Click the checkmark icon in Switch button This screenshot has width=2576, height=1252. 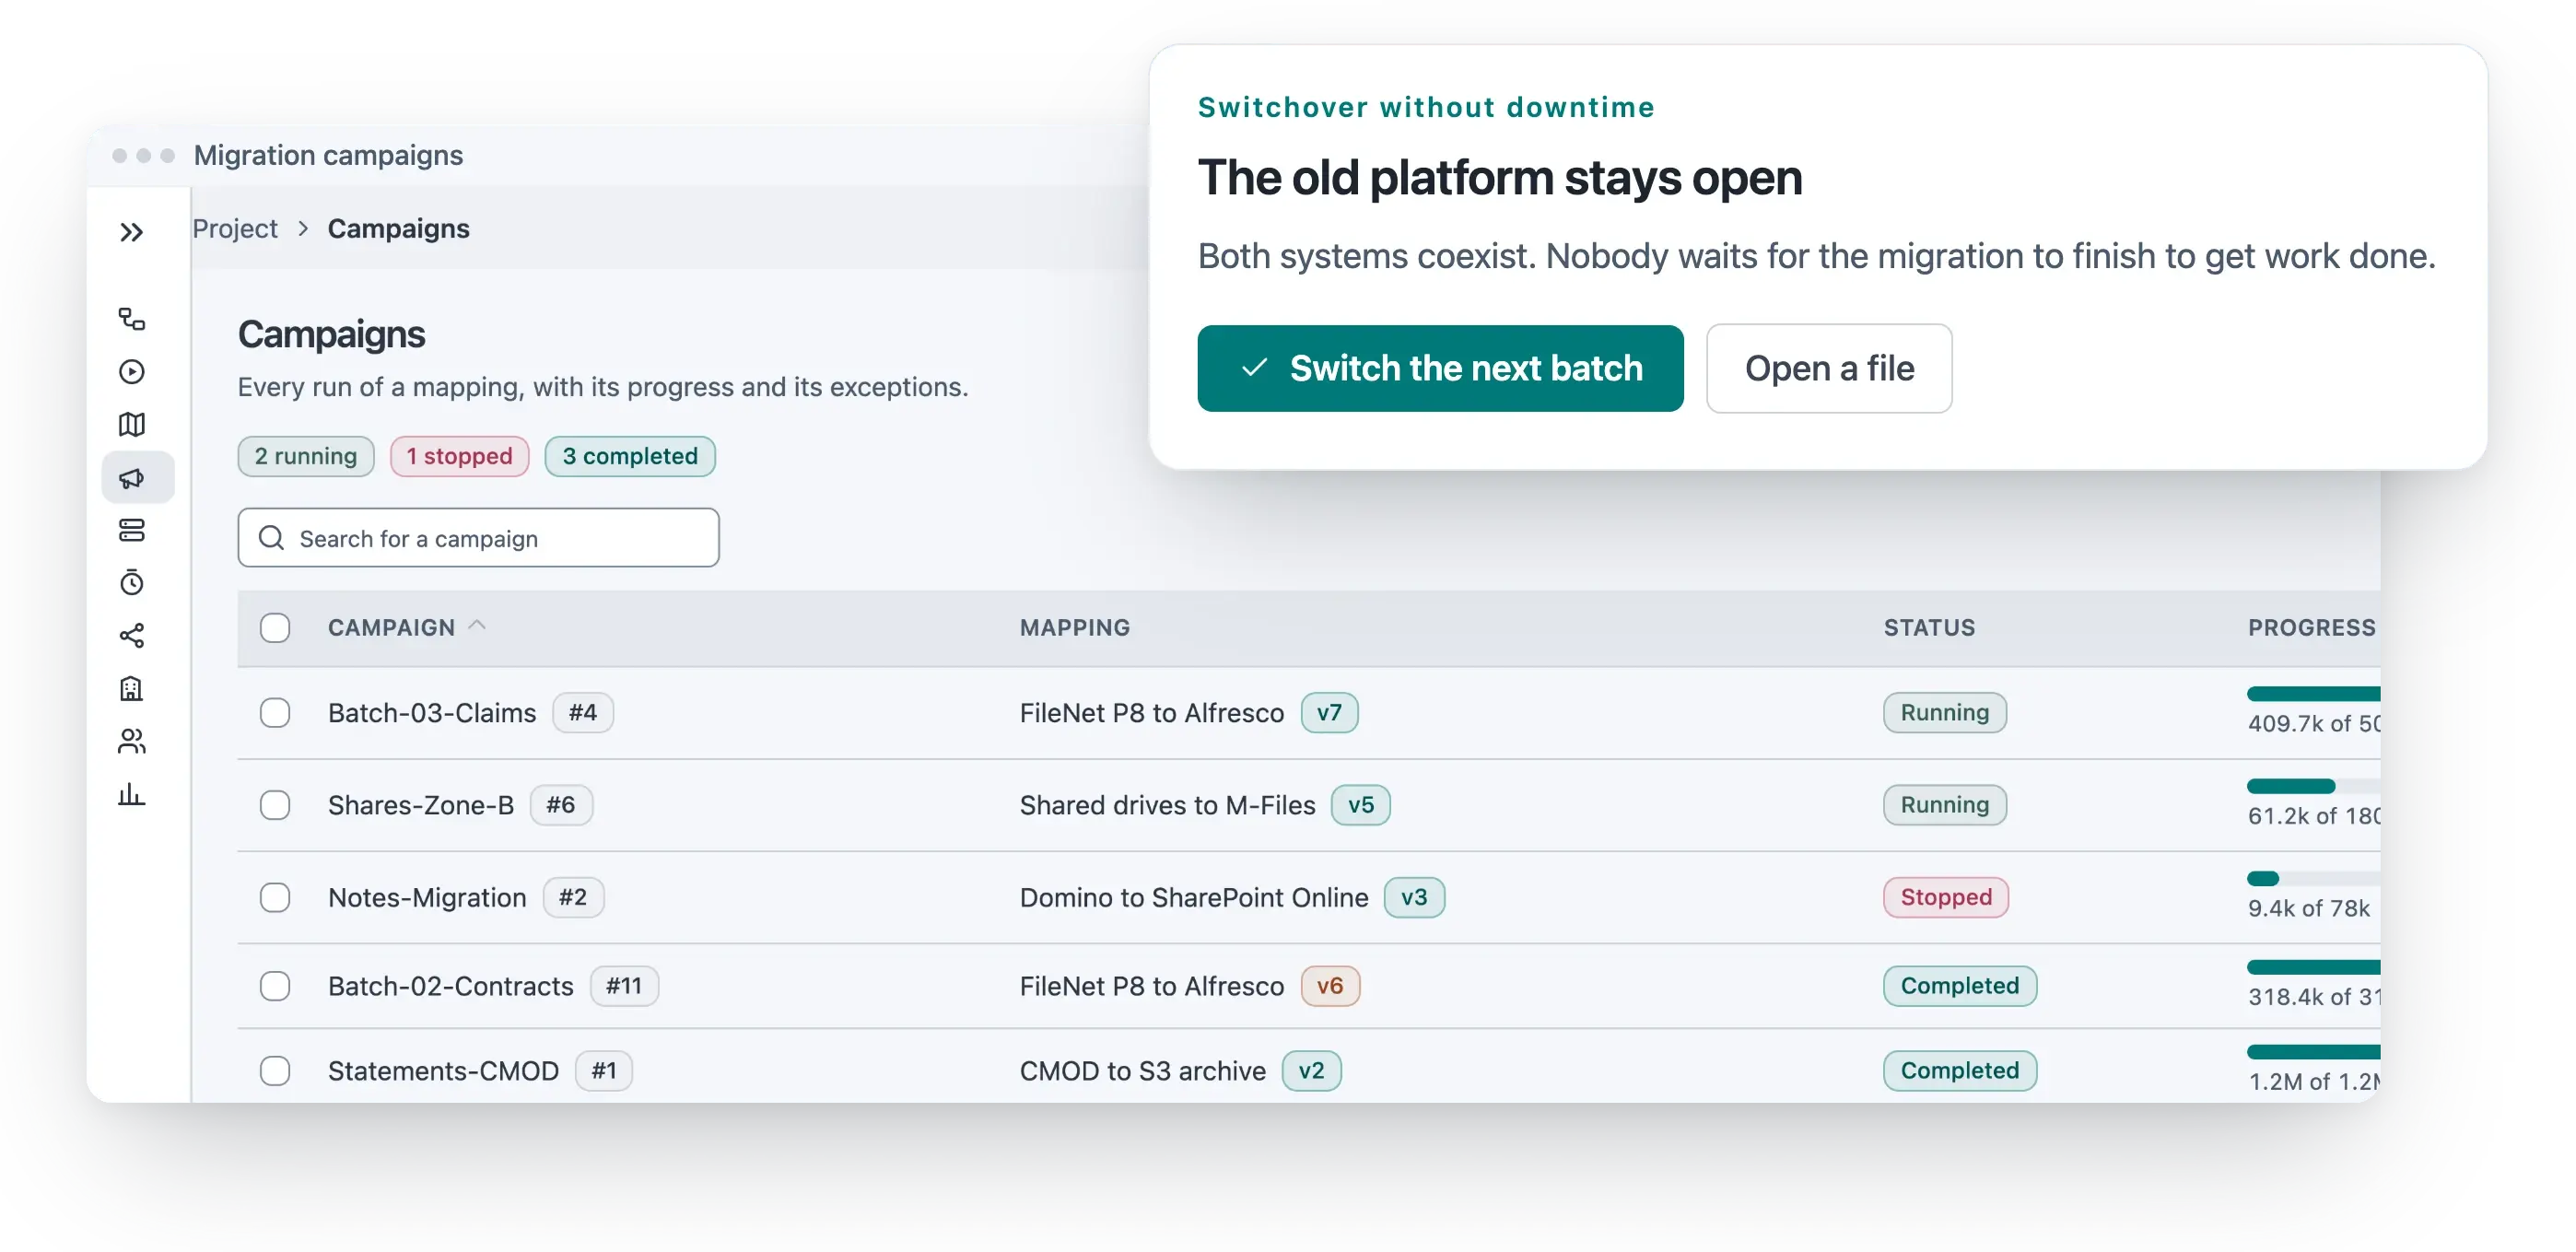click(1254, 368)
